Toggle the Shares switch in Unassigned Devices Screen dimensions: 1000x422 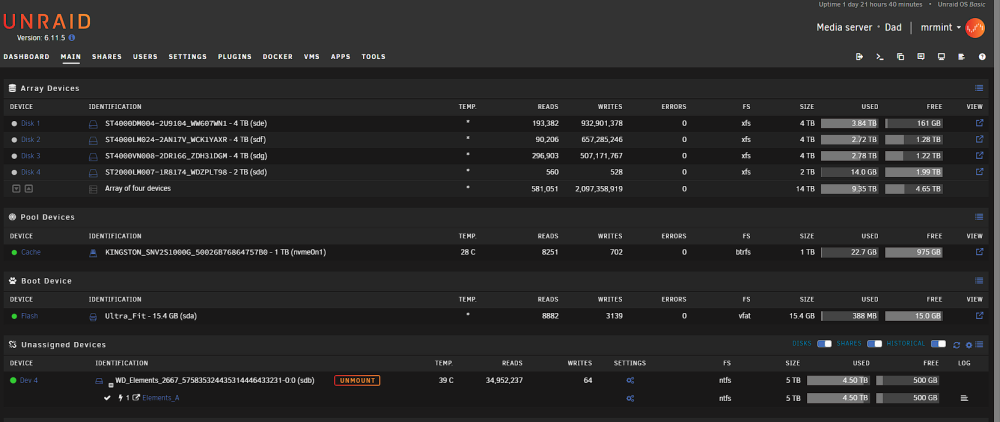tap(874, 344)
